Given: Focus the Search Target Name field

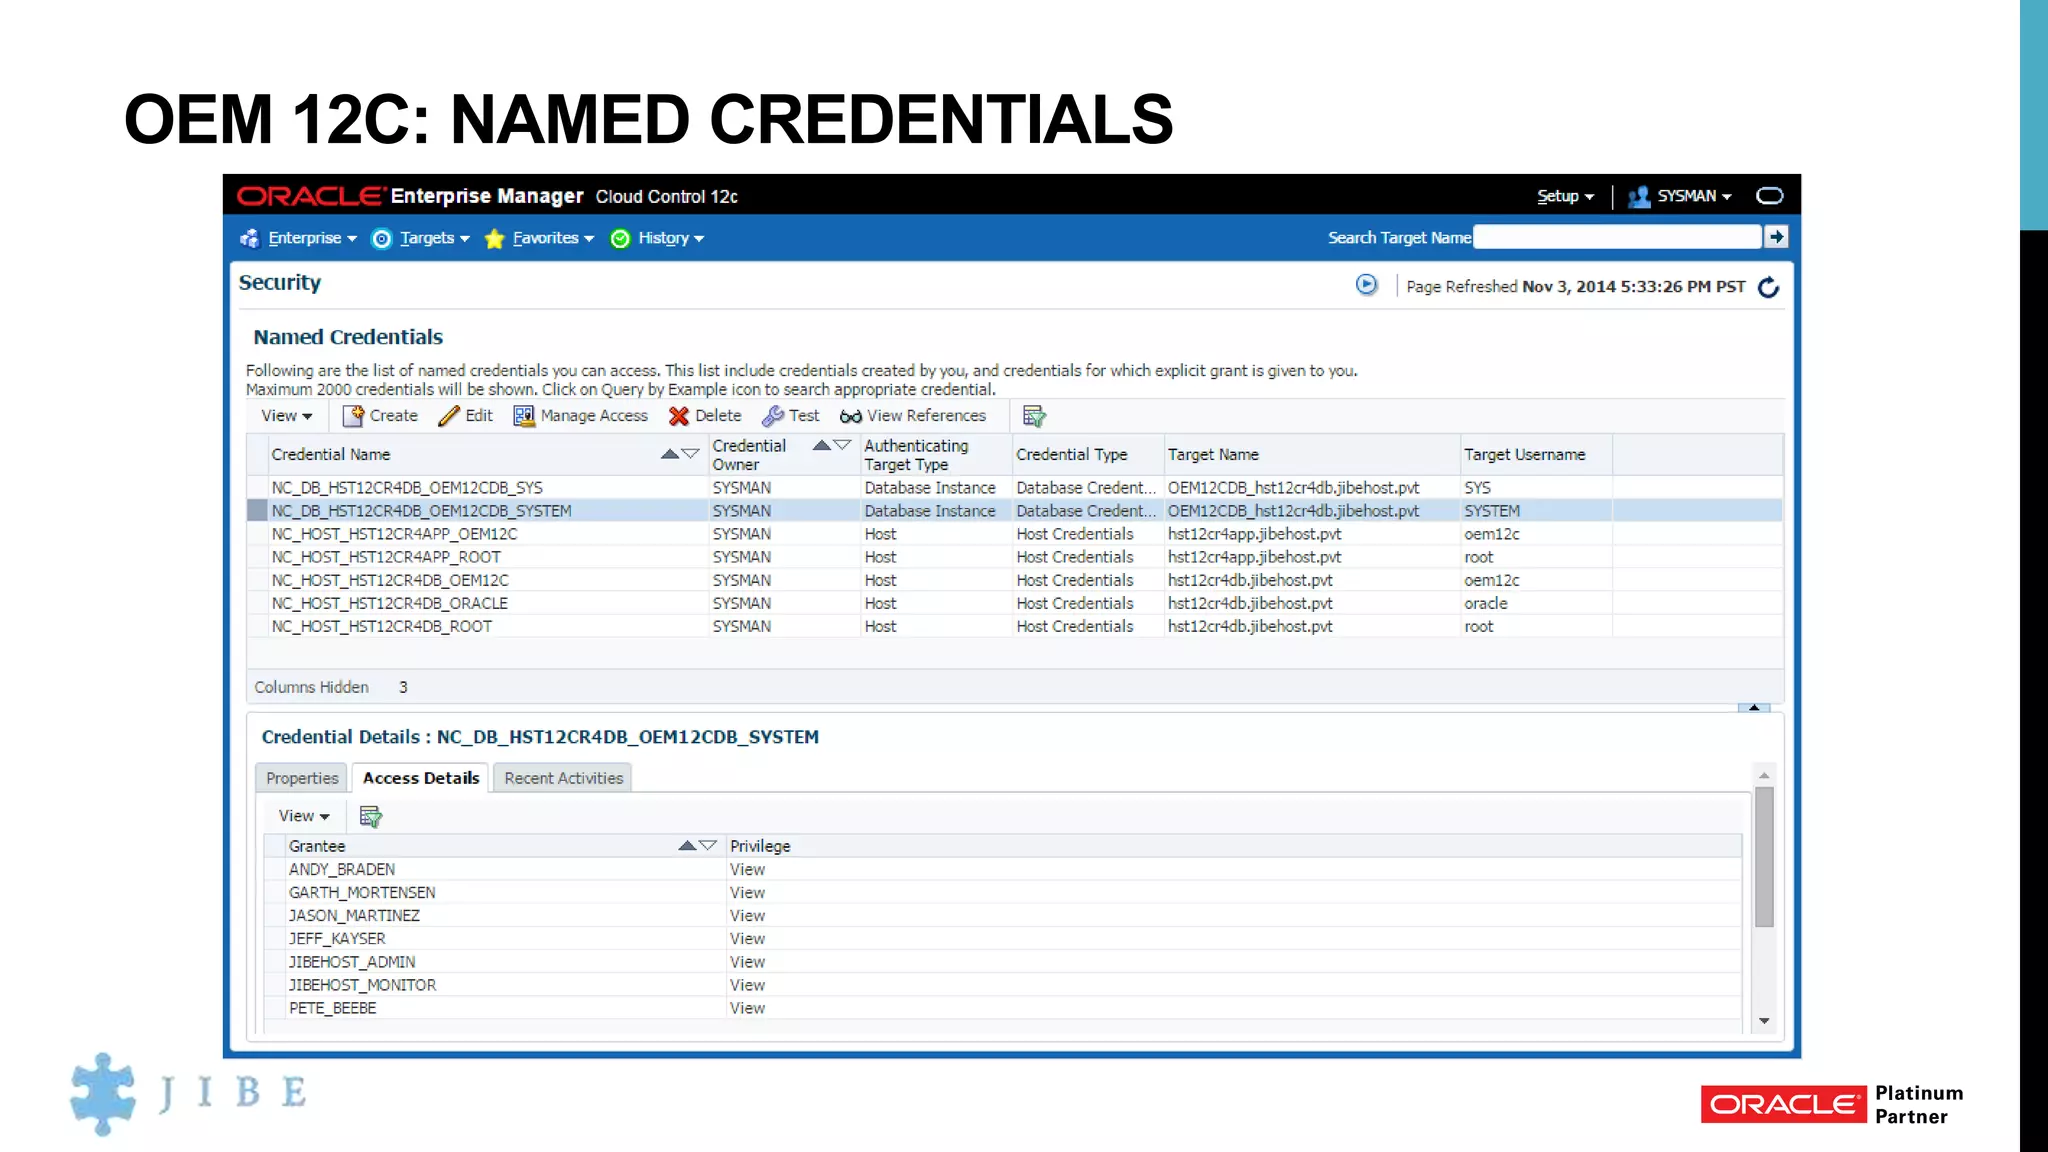Looking at the screenshot, I should click(1617, 237).
